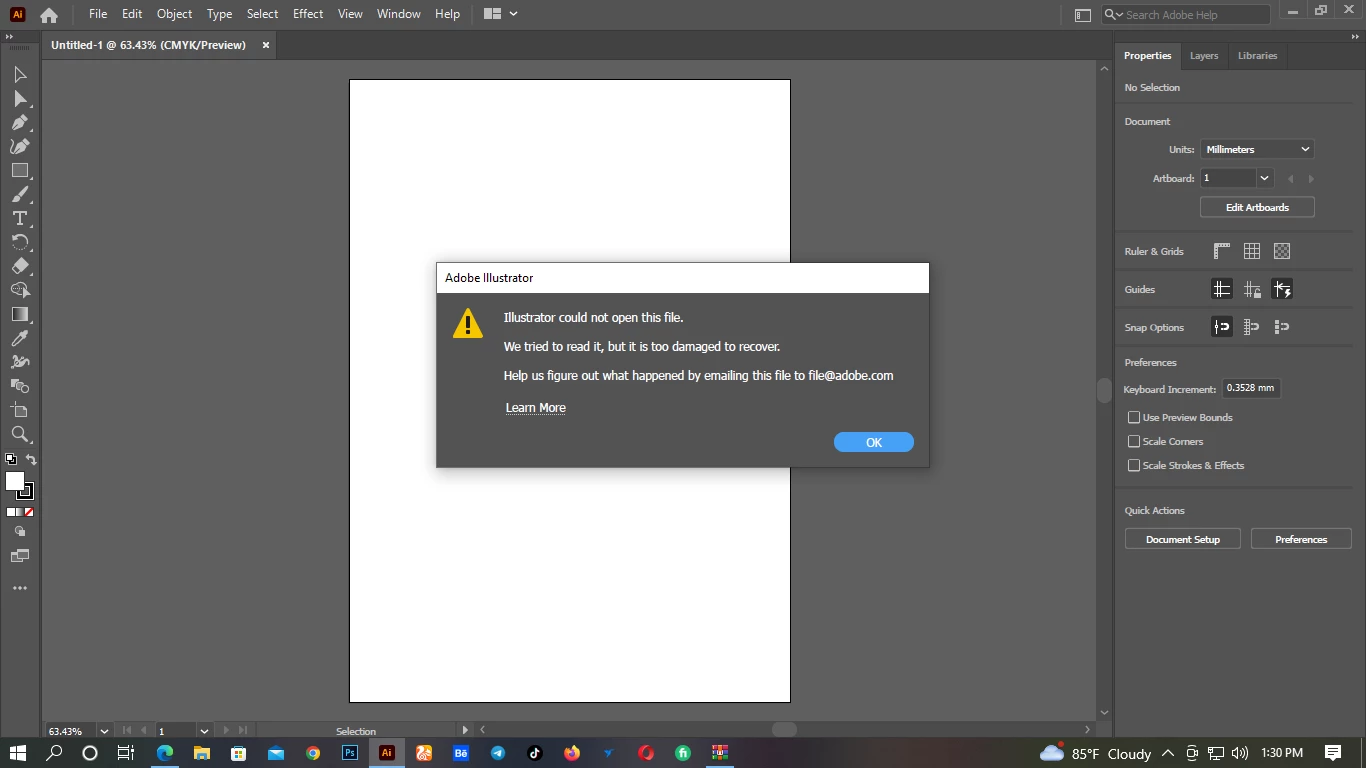Select the Eraser tool
The image size is (1366, 768).
pos(20,267)
